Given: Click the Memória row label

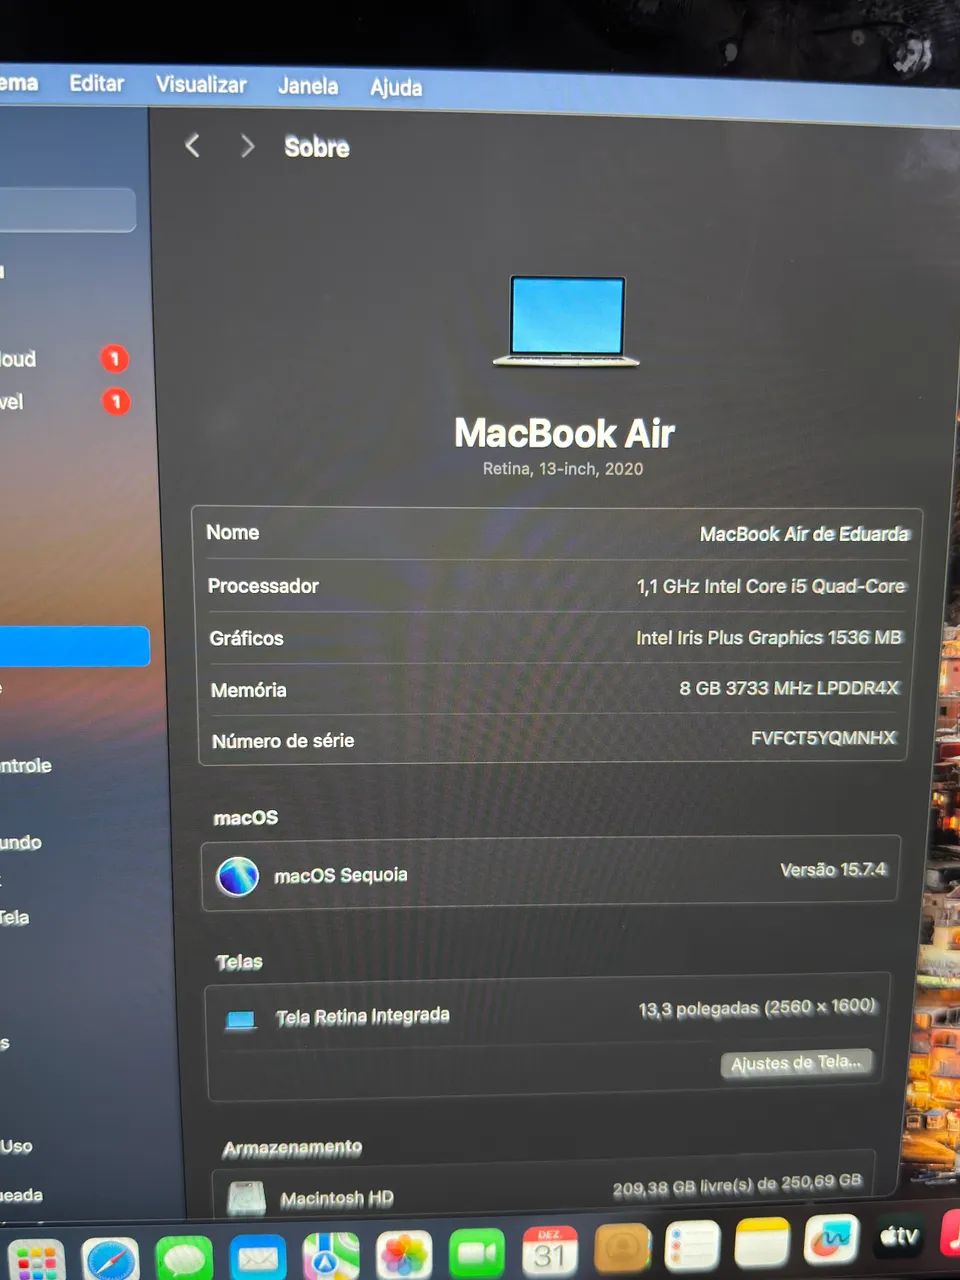Looking at the screenshot, I should 249,690.
